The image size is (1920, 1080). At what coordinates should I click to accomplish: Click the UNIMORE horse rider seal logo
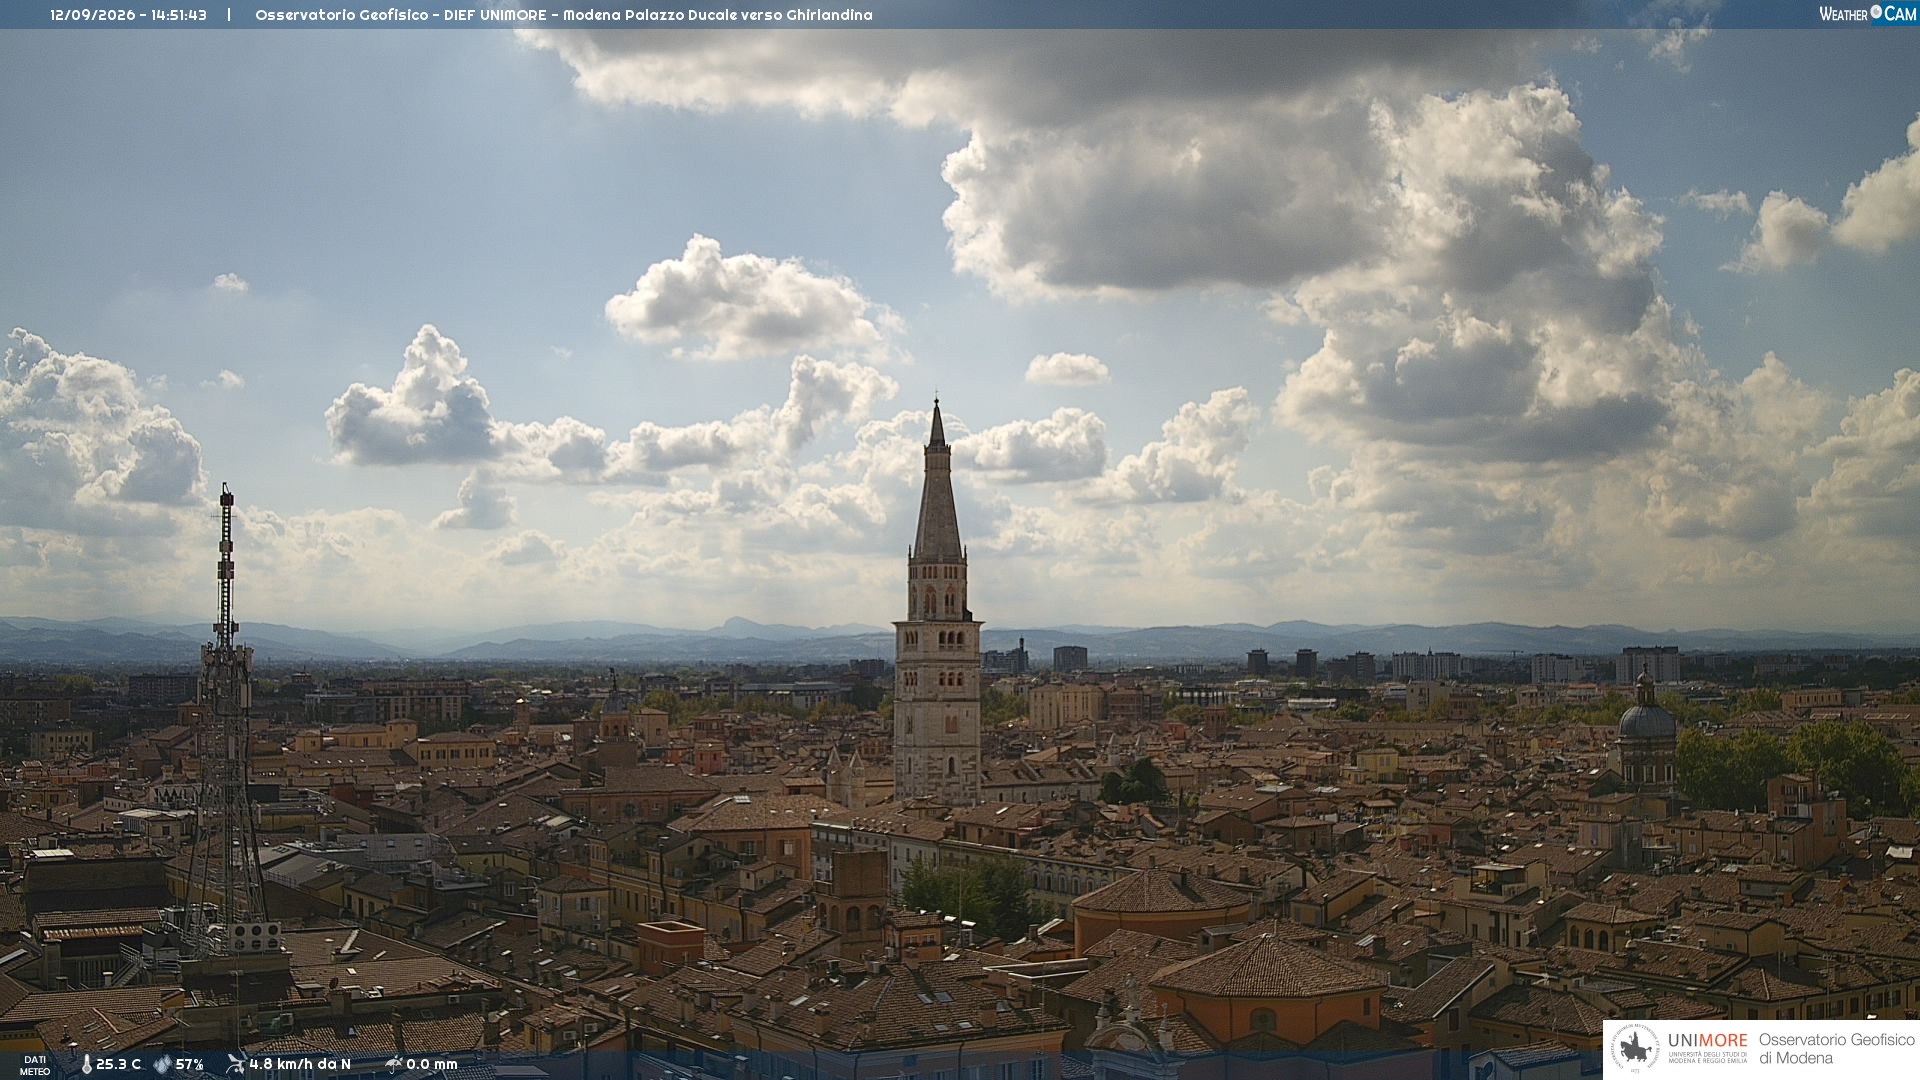pos(1636,1050)
